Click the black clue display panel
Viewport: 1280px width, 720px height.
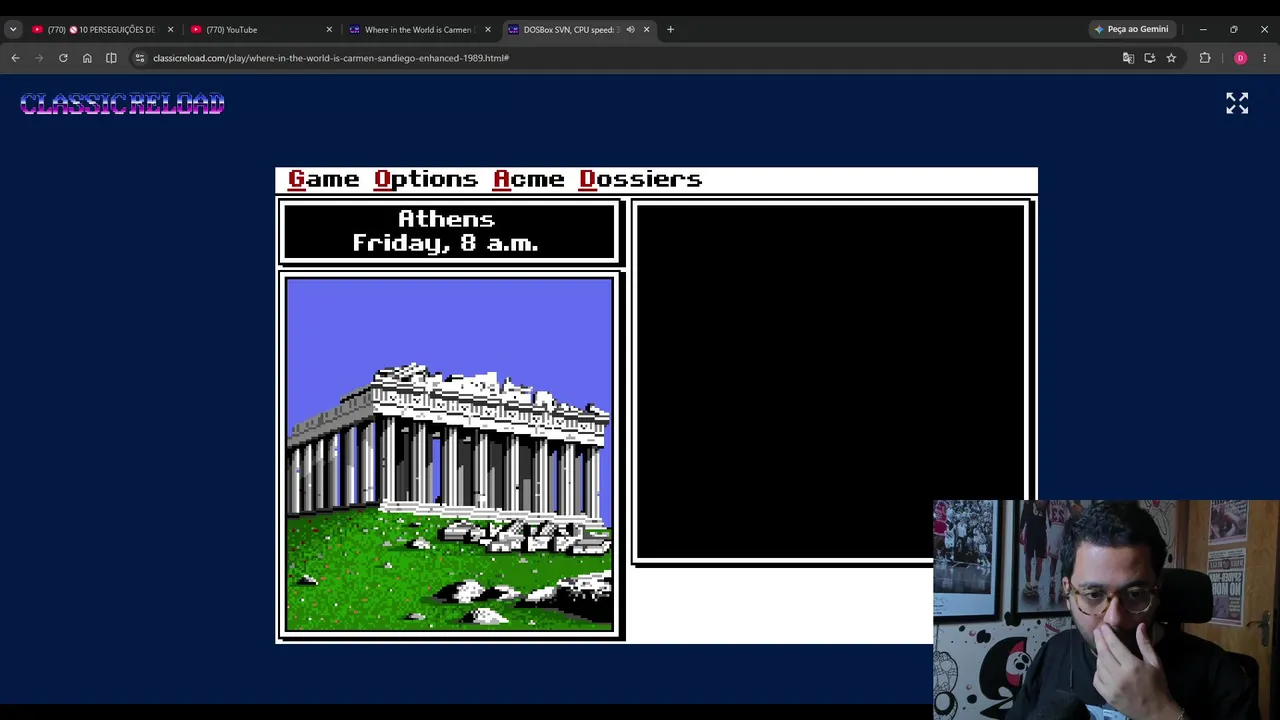[831, 381]
